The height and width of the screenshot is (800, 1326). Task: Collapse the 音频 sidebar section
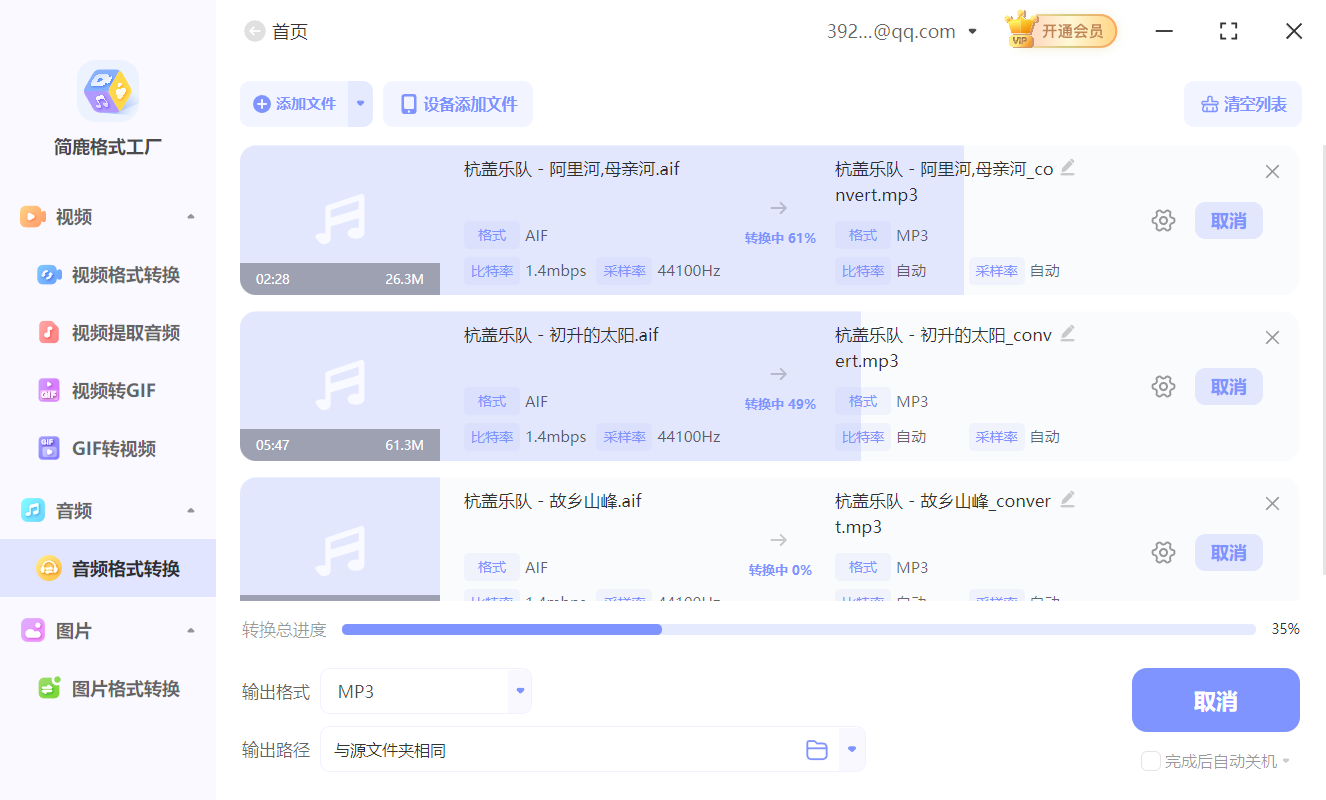[x=190, y=510]
